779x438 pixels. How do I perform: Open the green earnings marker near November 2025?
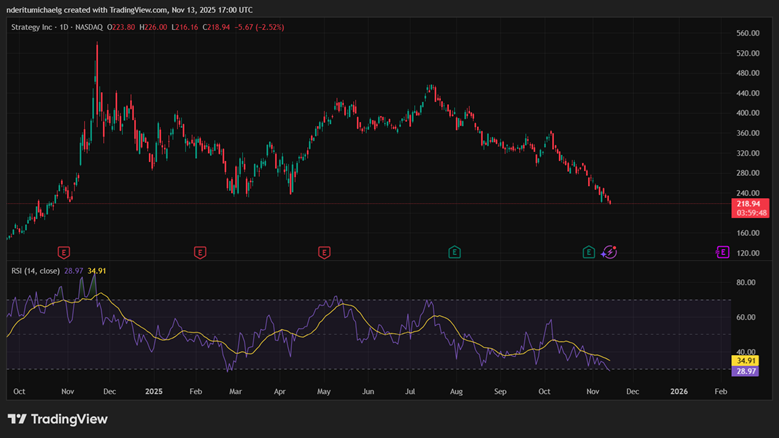(589, 252)
